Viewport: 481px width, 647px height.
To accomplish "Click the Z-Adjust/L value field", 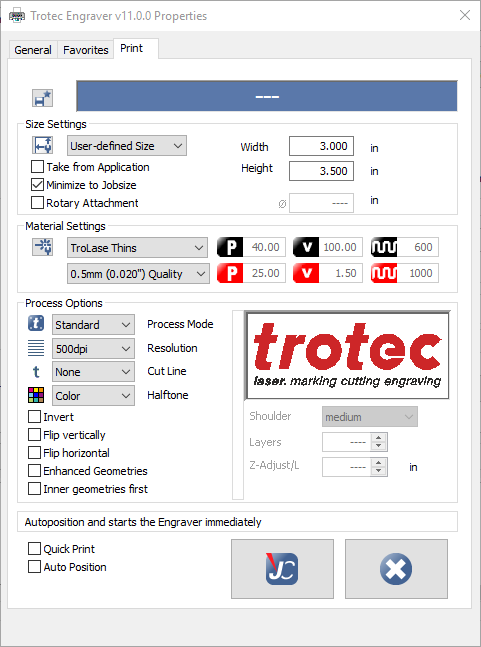I will tap(347, 467).
